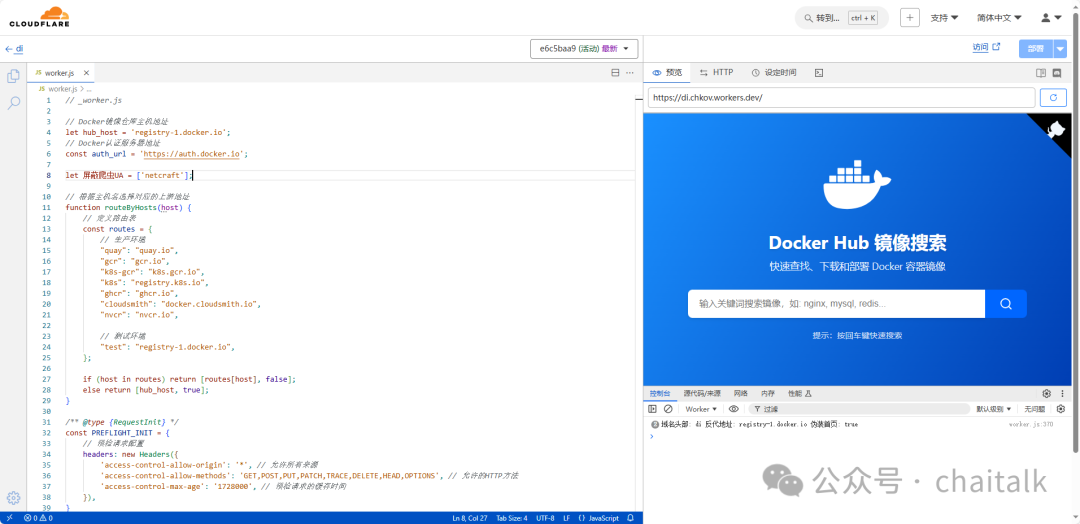Open DevTools settings gear in tab row

point(1046,394)
